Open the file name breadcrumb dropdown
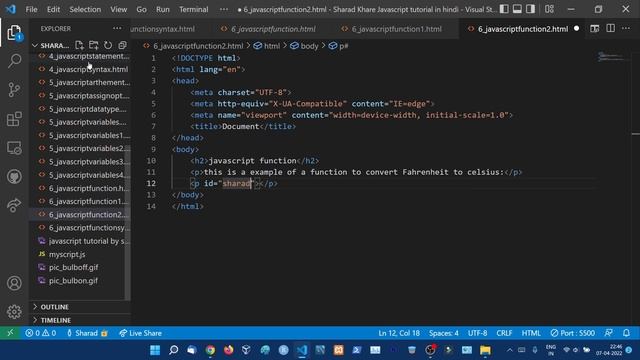The image size is (640, 360). 193,46
